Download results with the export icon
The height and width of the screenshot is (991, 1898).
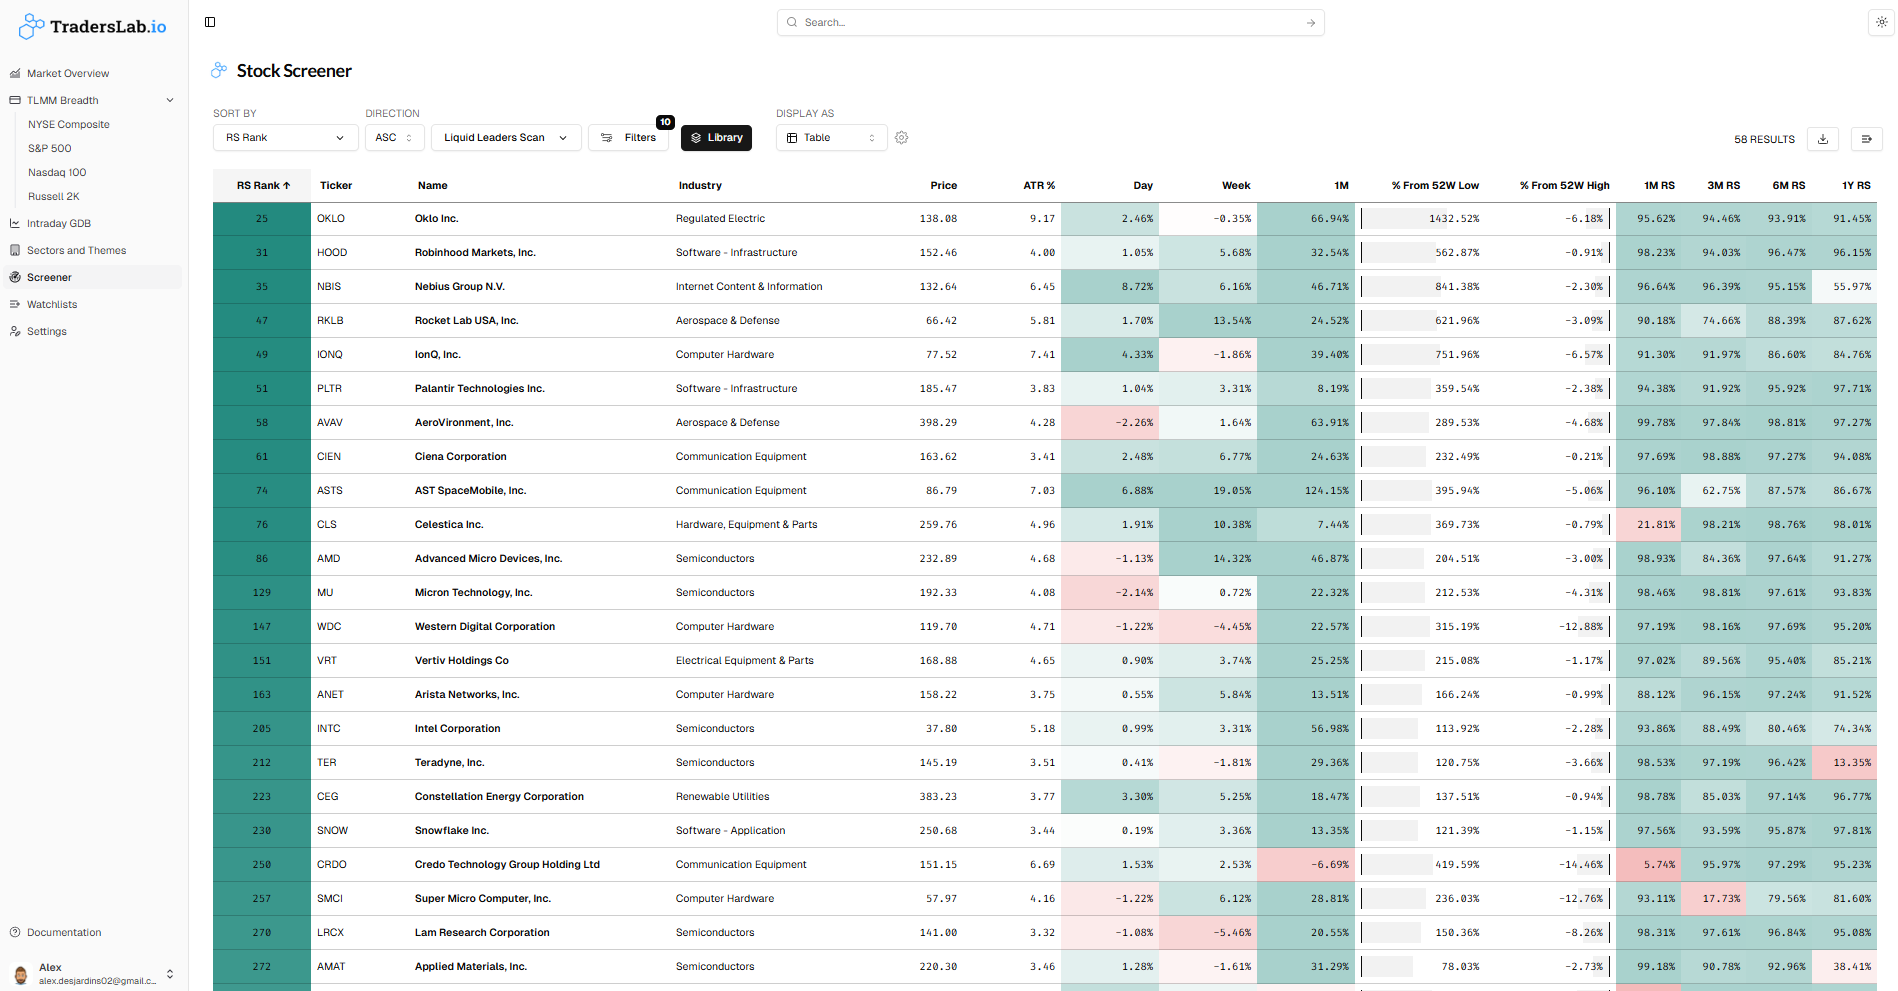click(x=1823, y=139)
